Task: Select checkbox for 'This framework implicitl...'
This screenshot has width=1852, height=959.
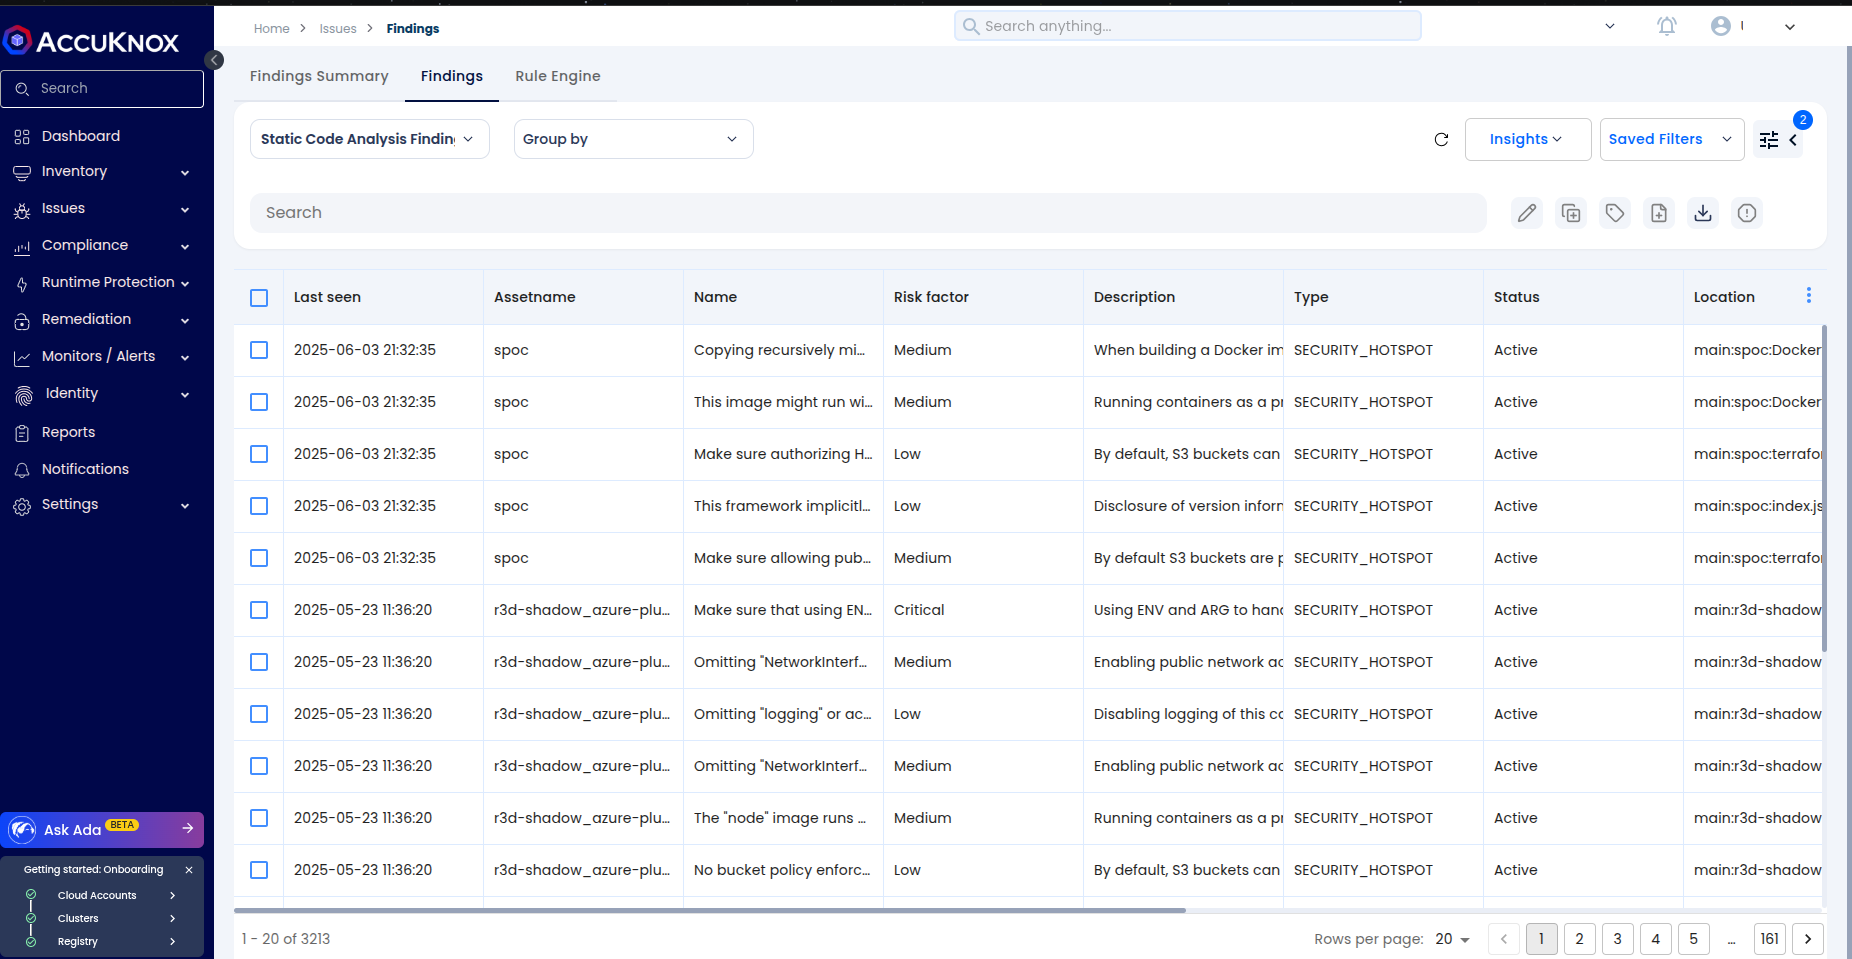Action: coord(259,506)
